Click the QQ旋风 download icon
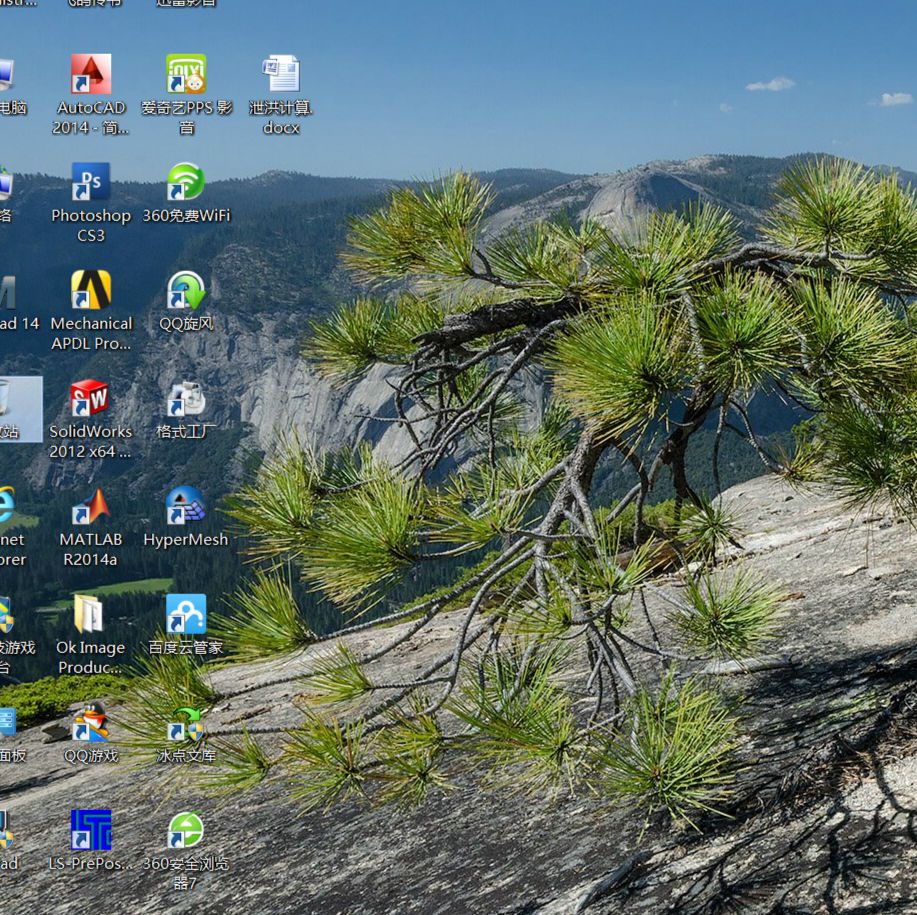The height and width of the screenshot is (915, 917). tap(186, 289)
